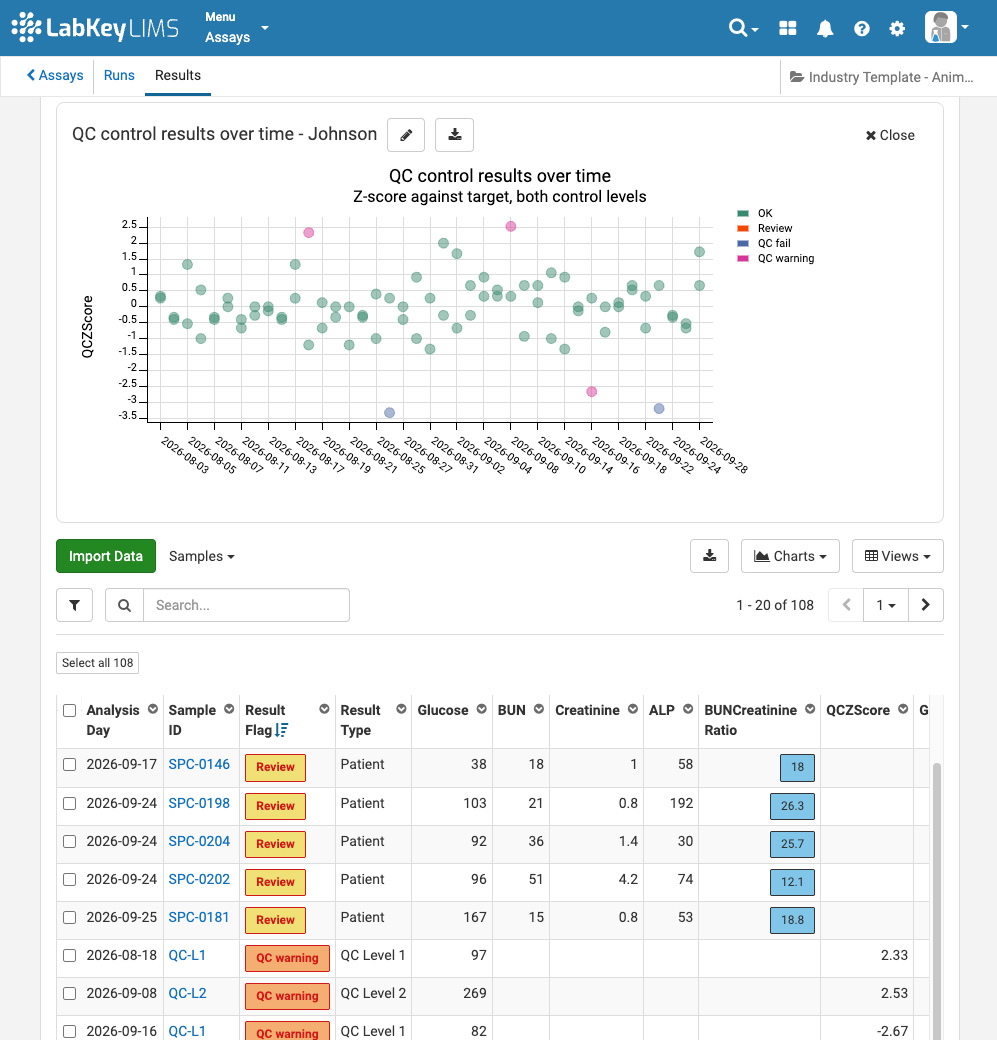Click the QC warning pink legend swatch
997x1040 pixels.
(743, 259)
